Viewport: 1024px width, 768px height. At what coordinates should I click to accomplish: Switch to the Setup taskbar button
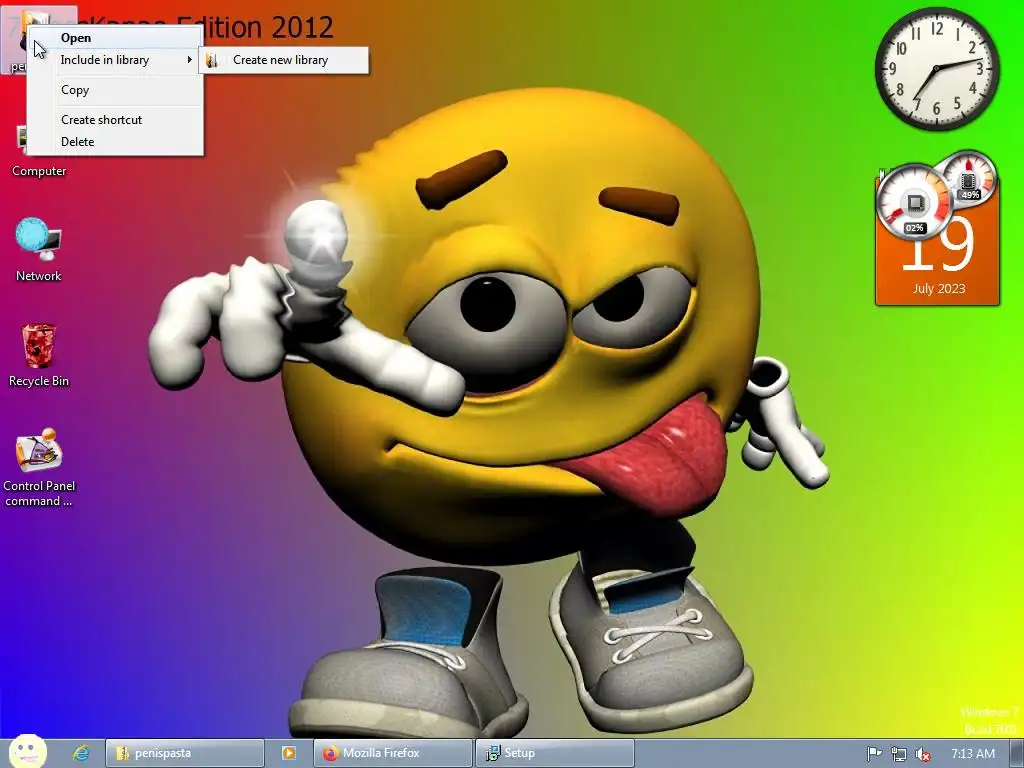pyautogui.click(x=554, y=753)
